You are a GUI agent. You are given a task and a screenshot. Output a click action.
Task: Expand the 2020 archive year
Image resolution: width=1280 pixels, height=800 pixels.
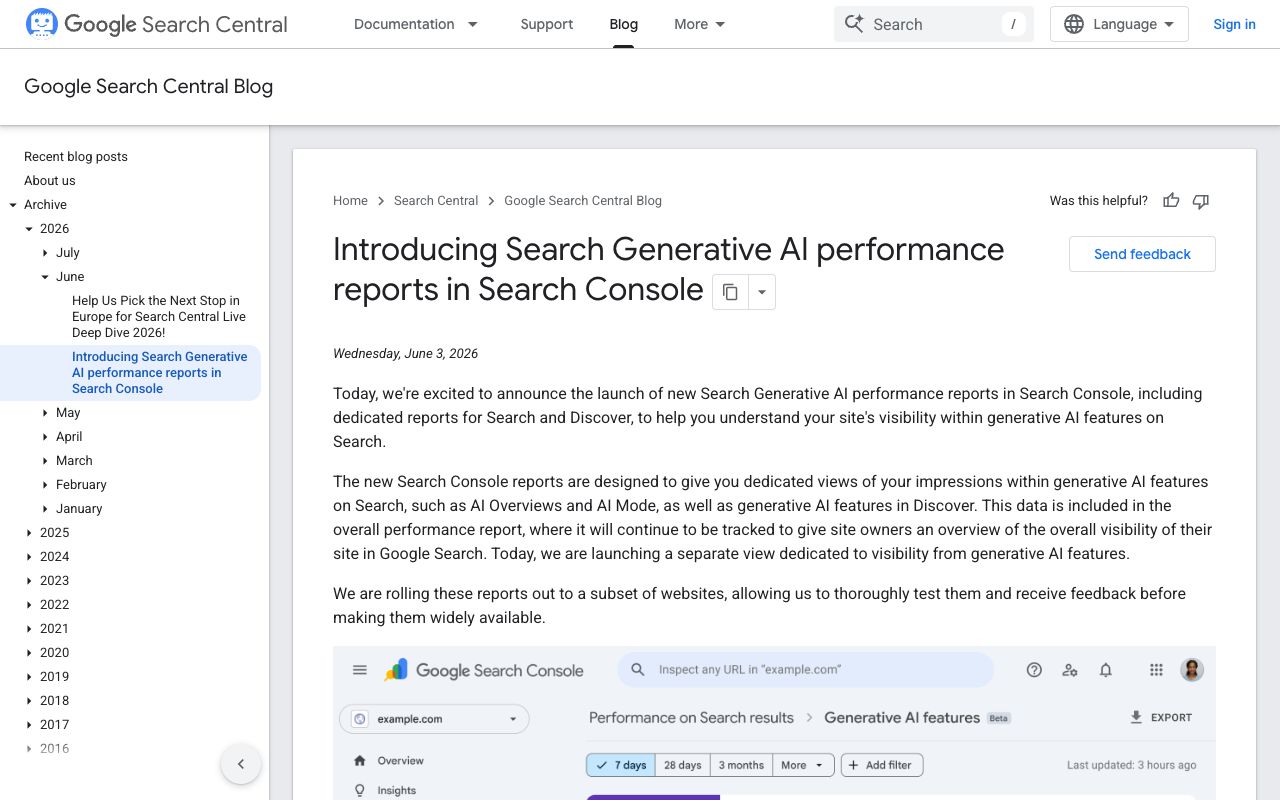click(29, 653)
